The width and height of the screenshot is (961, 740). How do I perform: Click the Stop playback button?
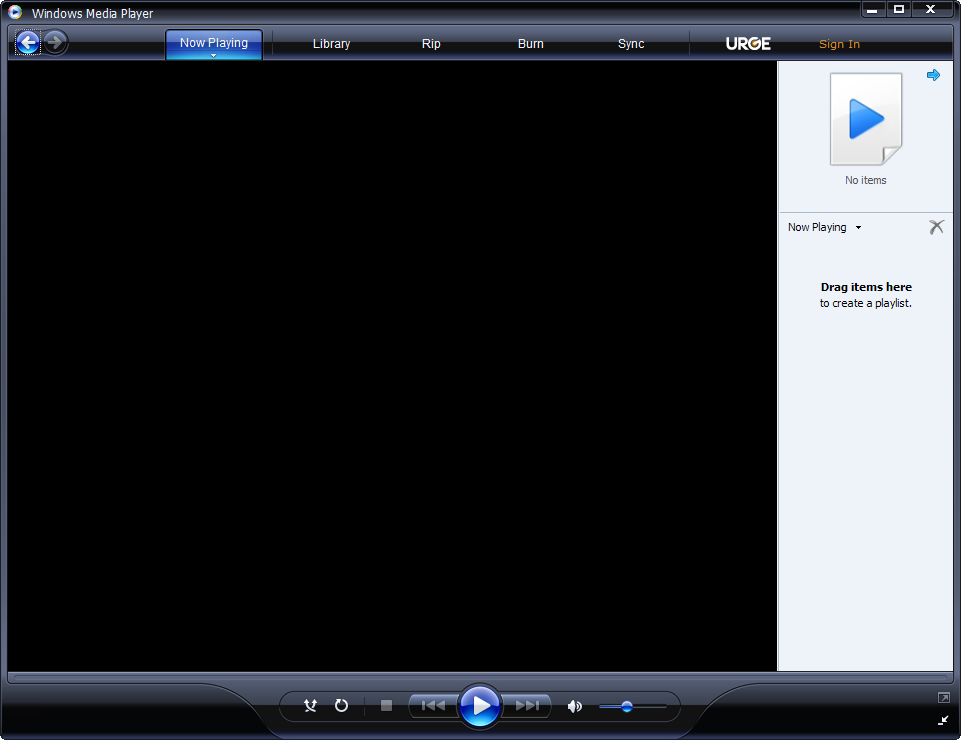pos(386,706)
